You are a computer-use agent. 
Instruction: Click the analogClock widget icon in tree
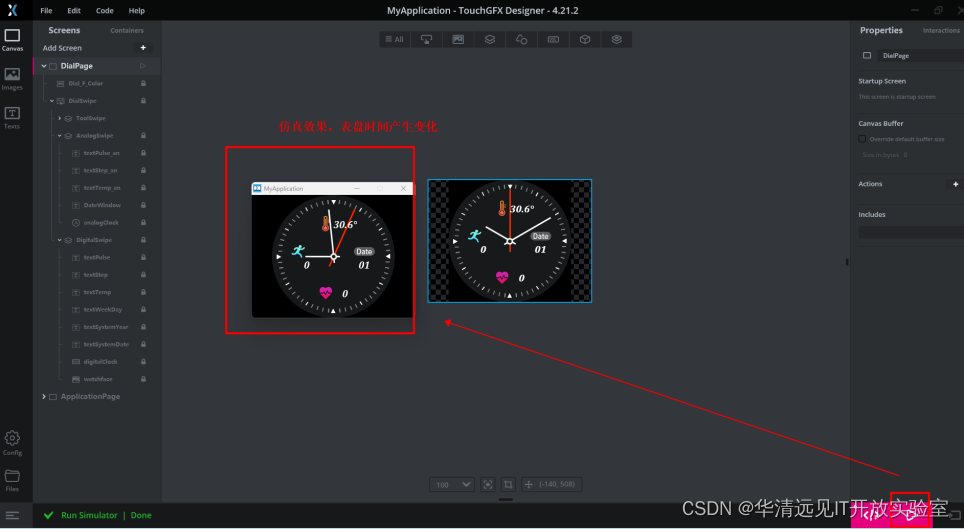tap(76, 223)
